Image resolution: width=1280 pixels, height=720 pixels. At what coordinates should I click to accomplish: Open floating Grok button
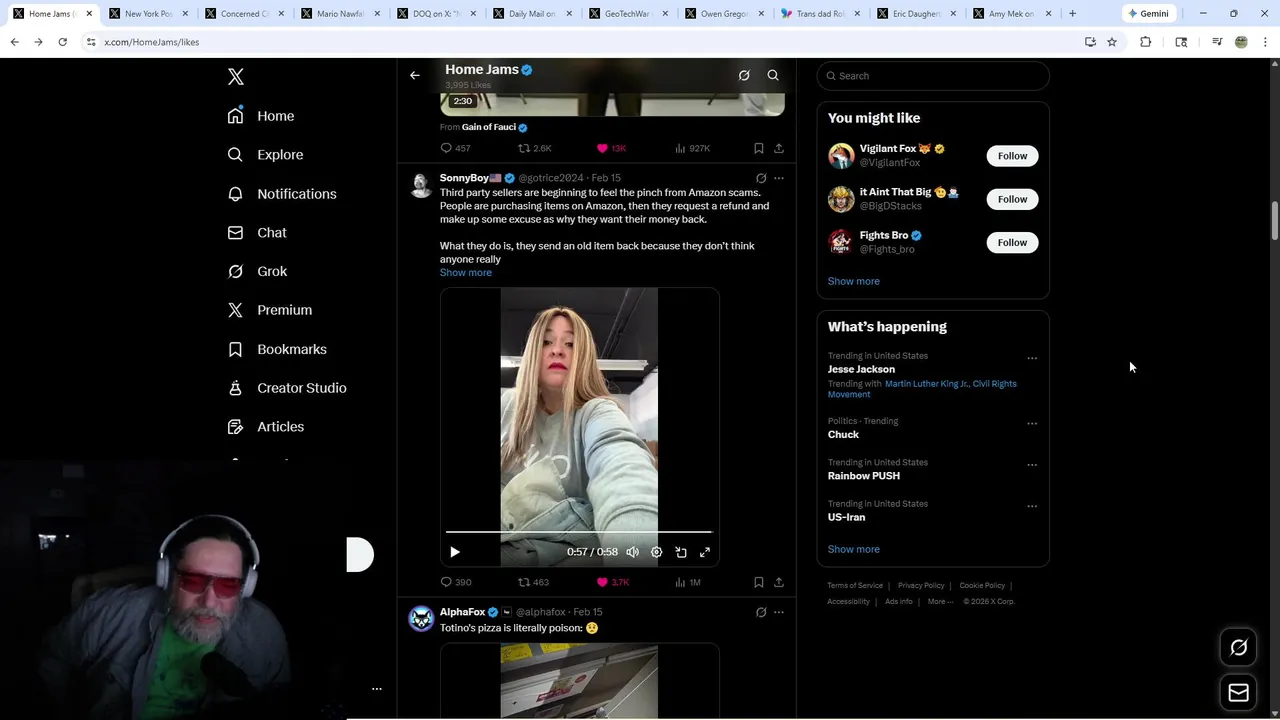(x=1238, y=648)
